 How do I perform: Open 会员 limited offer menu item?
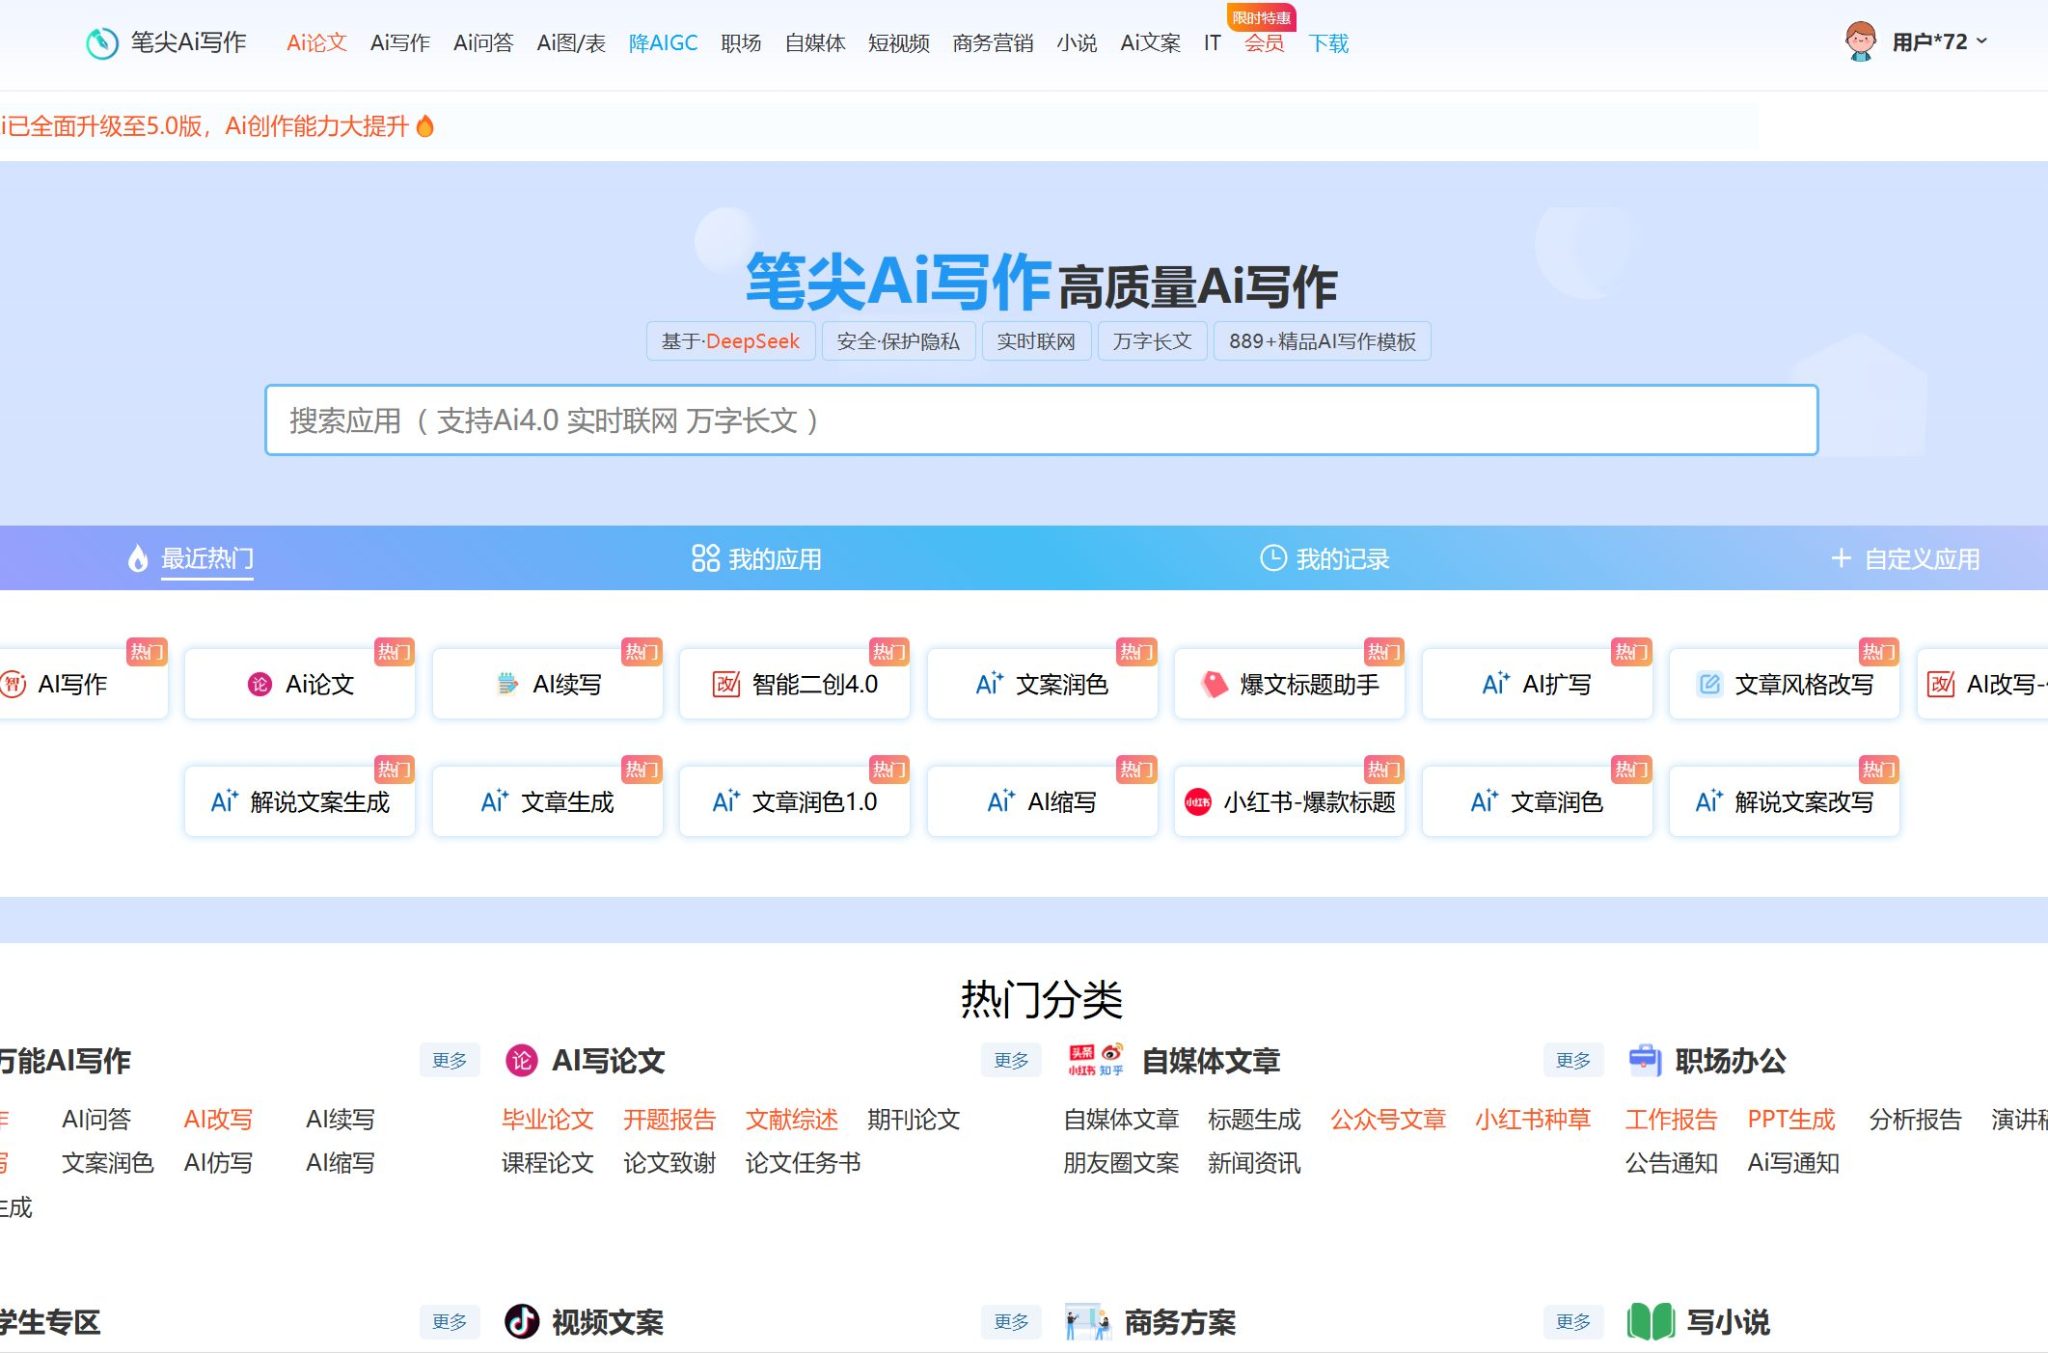tap(1264, 43)
